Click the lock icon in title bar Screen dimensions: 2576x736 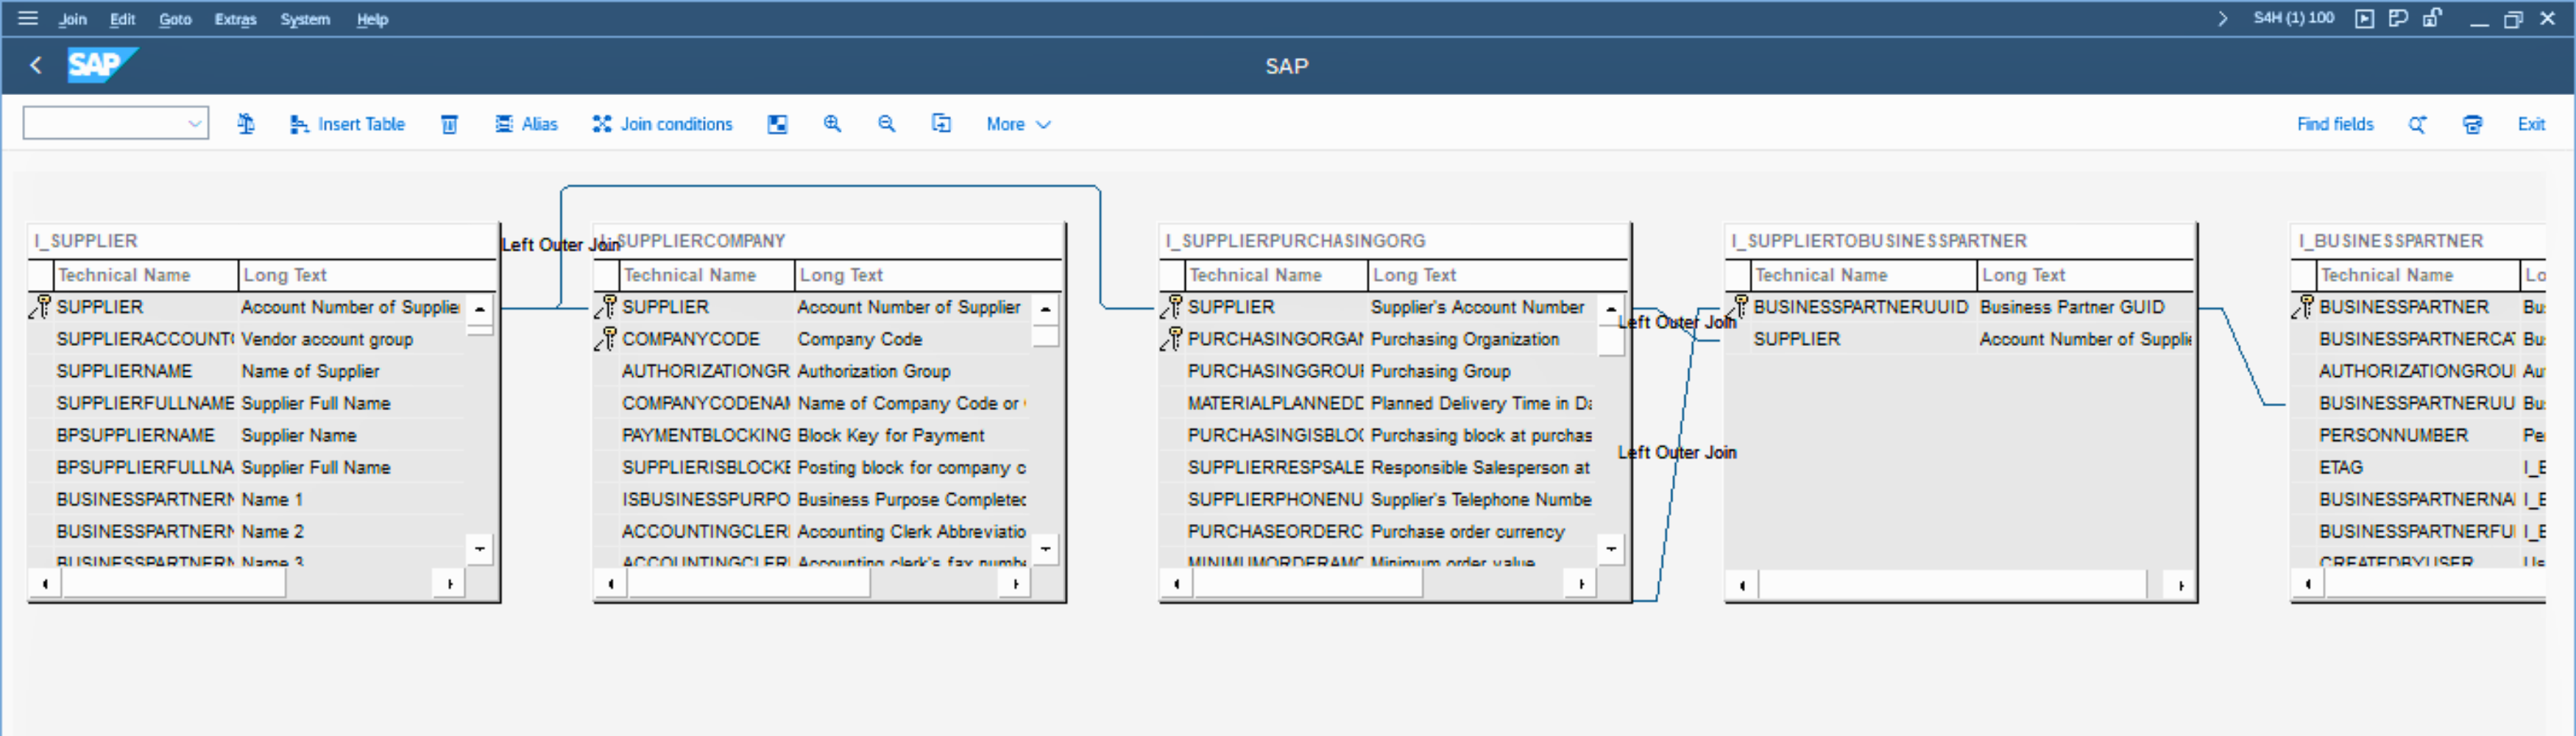click(2432, 18)
